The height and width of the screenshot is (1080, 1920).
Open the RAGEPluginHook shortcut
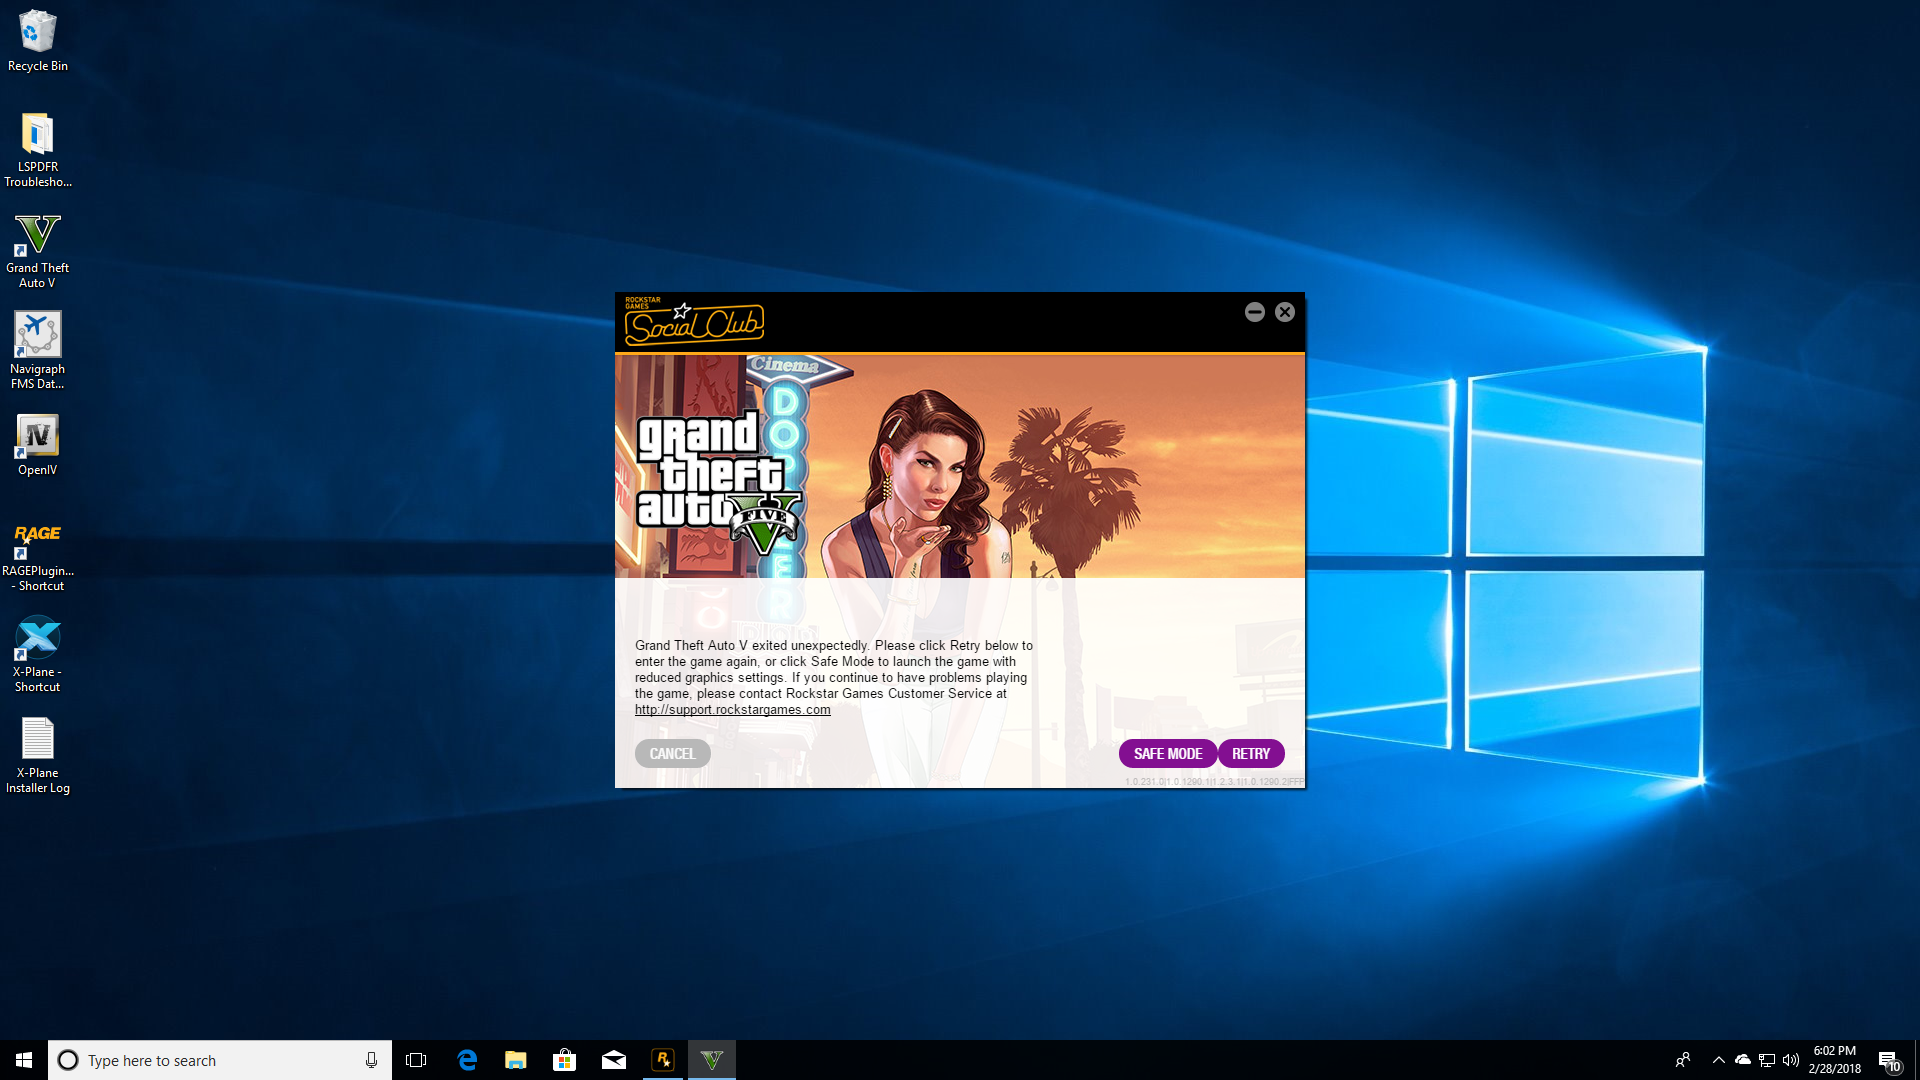pos(38,554)
